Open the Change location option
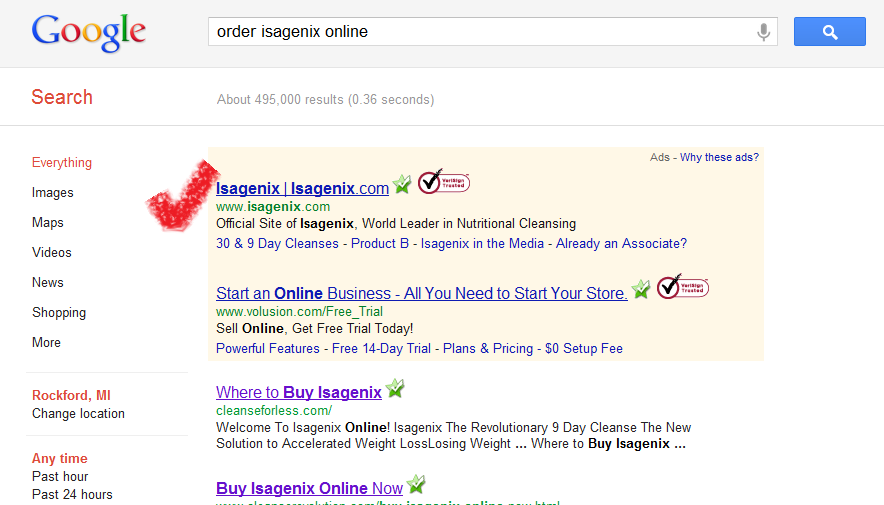Viewport: 884px width, 505px height. 78,414
